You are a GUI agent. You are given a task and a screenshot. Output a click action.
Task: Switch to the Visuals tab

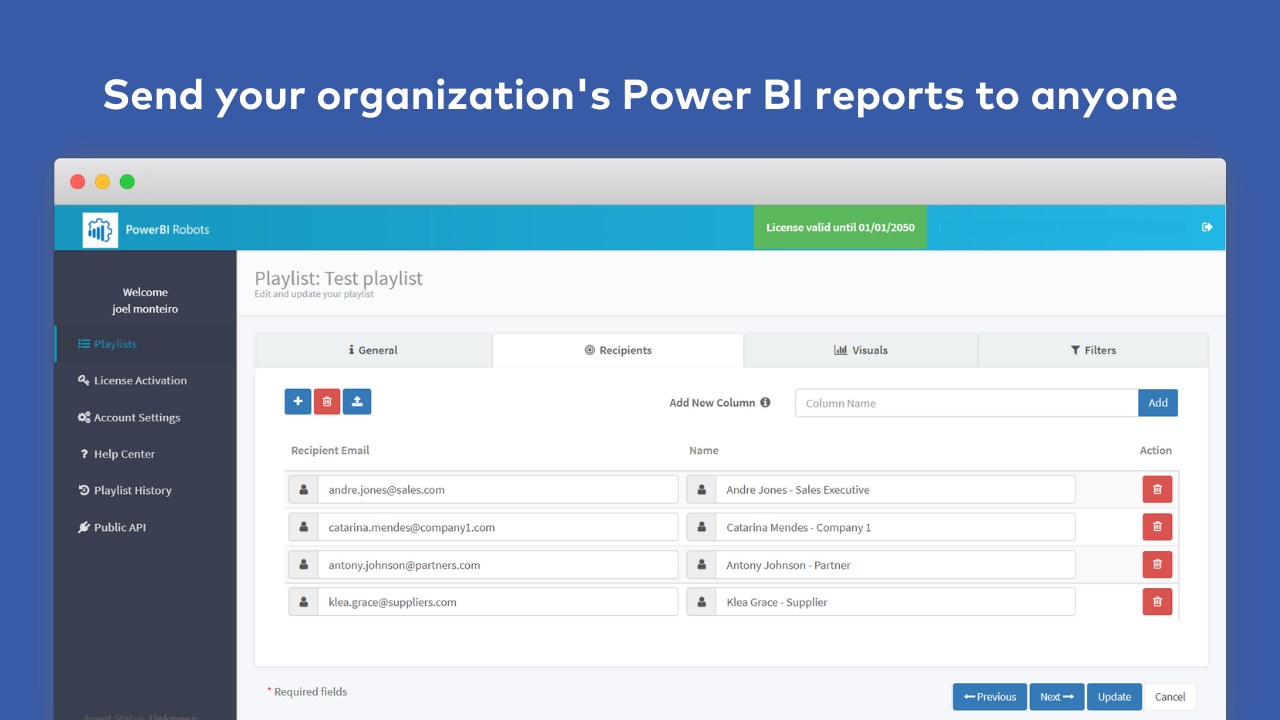(x=861, y=350)
